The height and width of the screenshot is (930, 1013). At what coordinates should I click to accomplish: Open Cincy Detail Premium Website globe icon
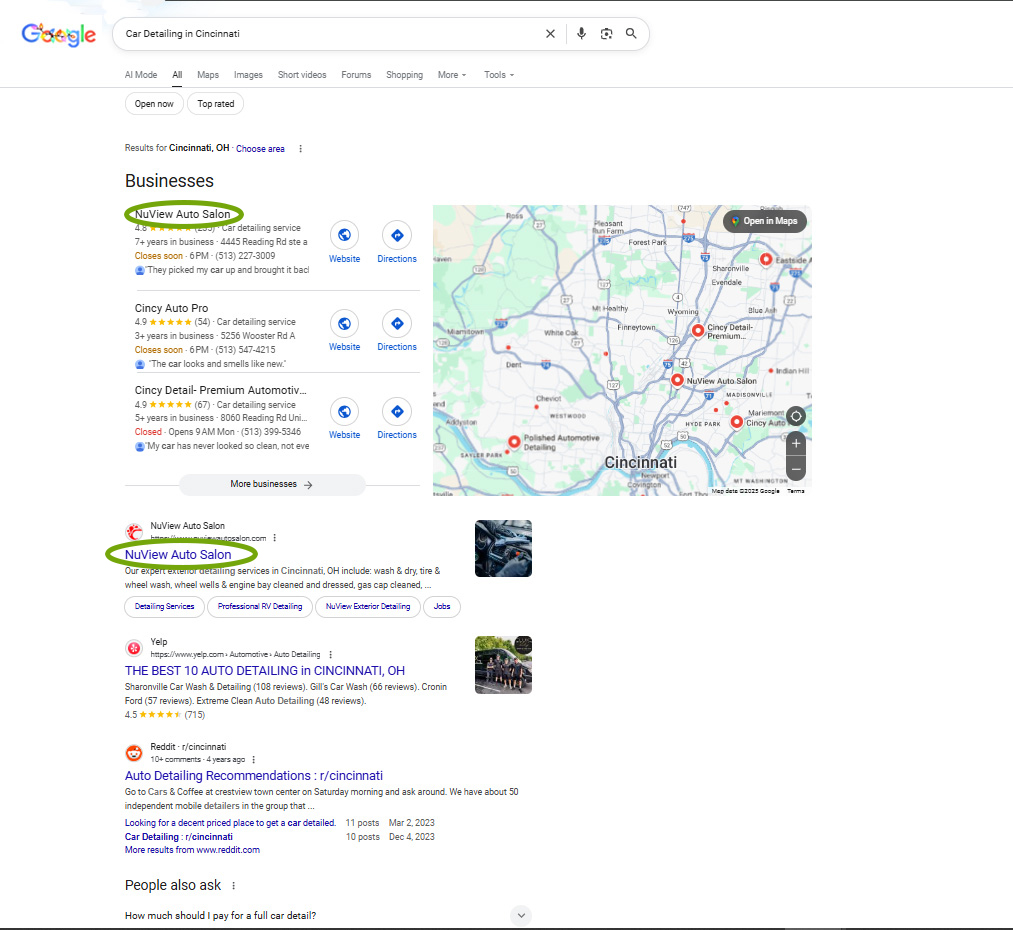click(x=344, y=411)
